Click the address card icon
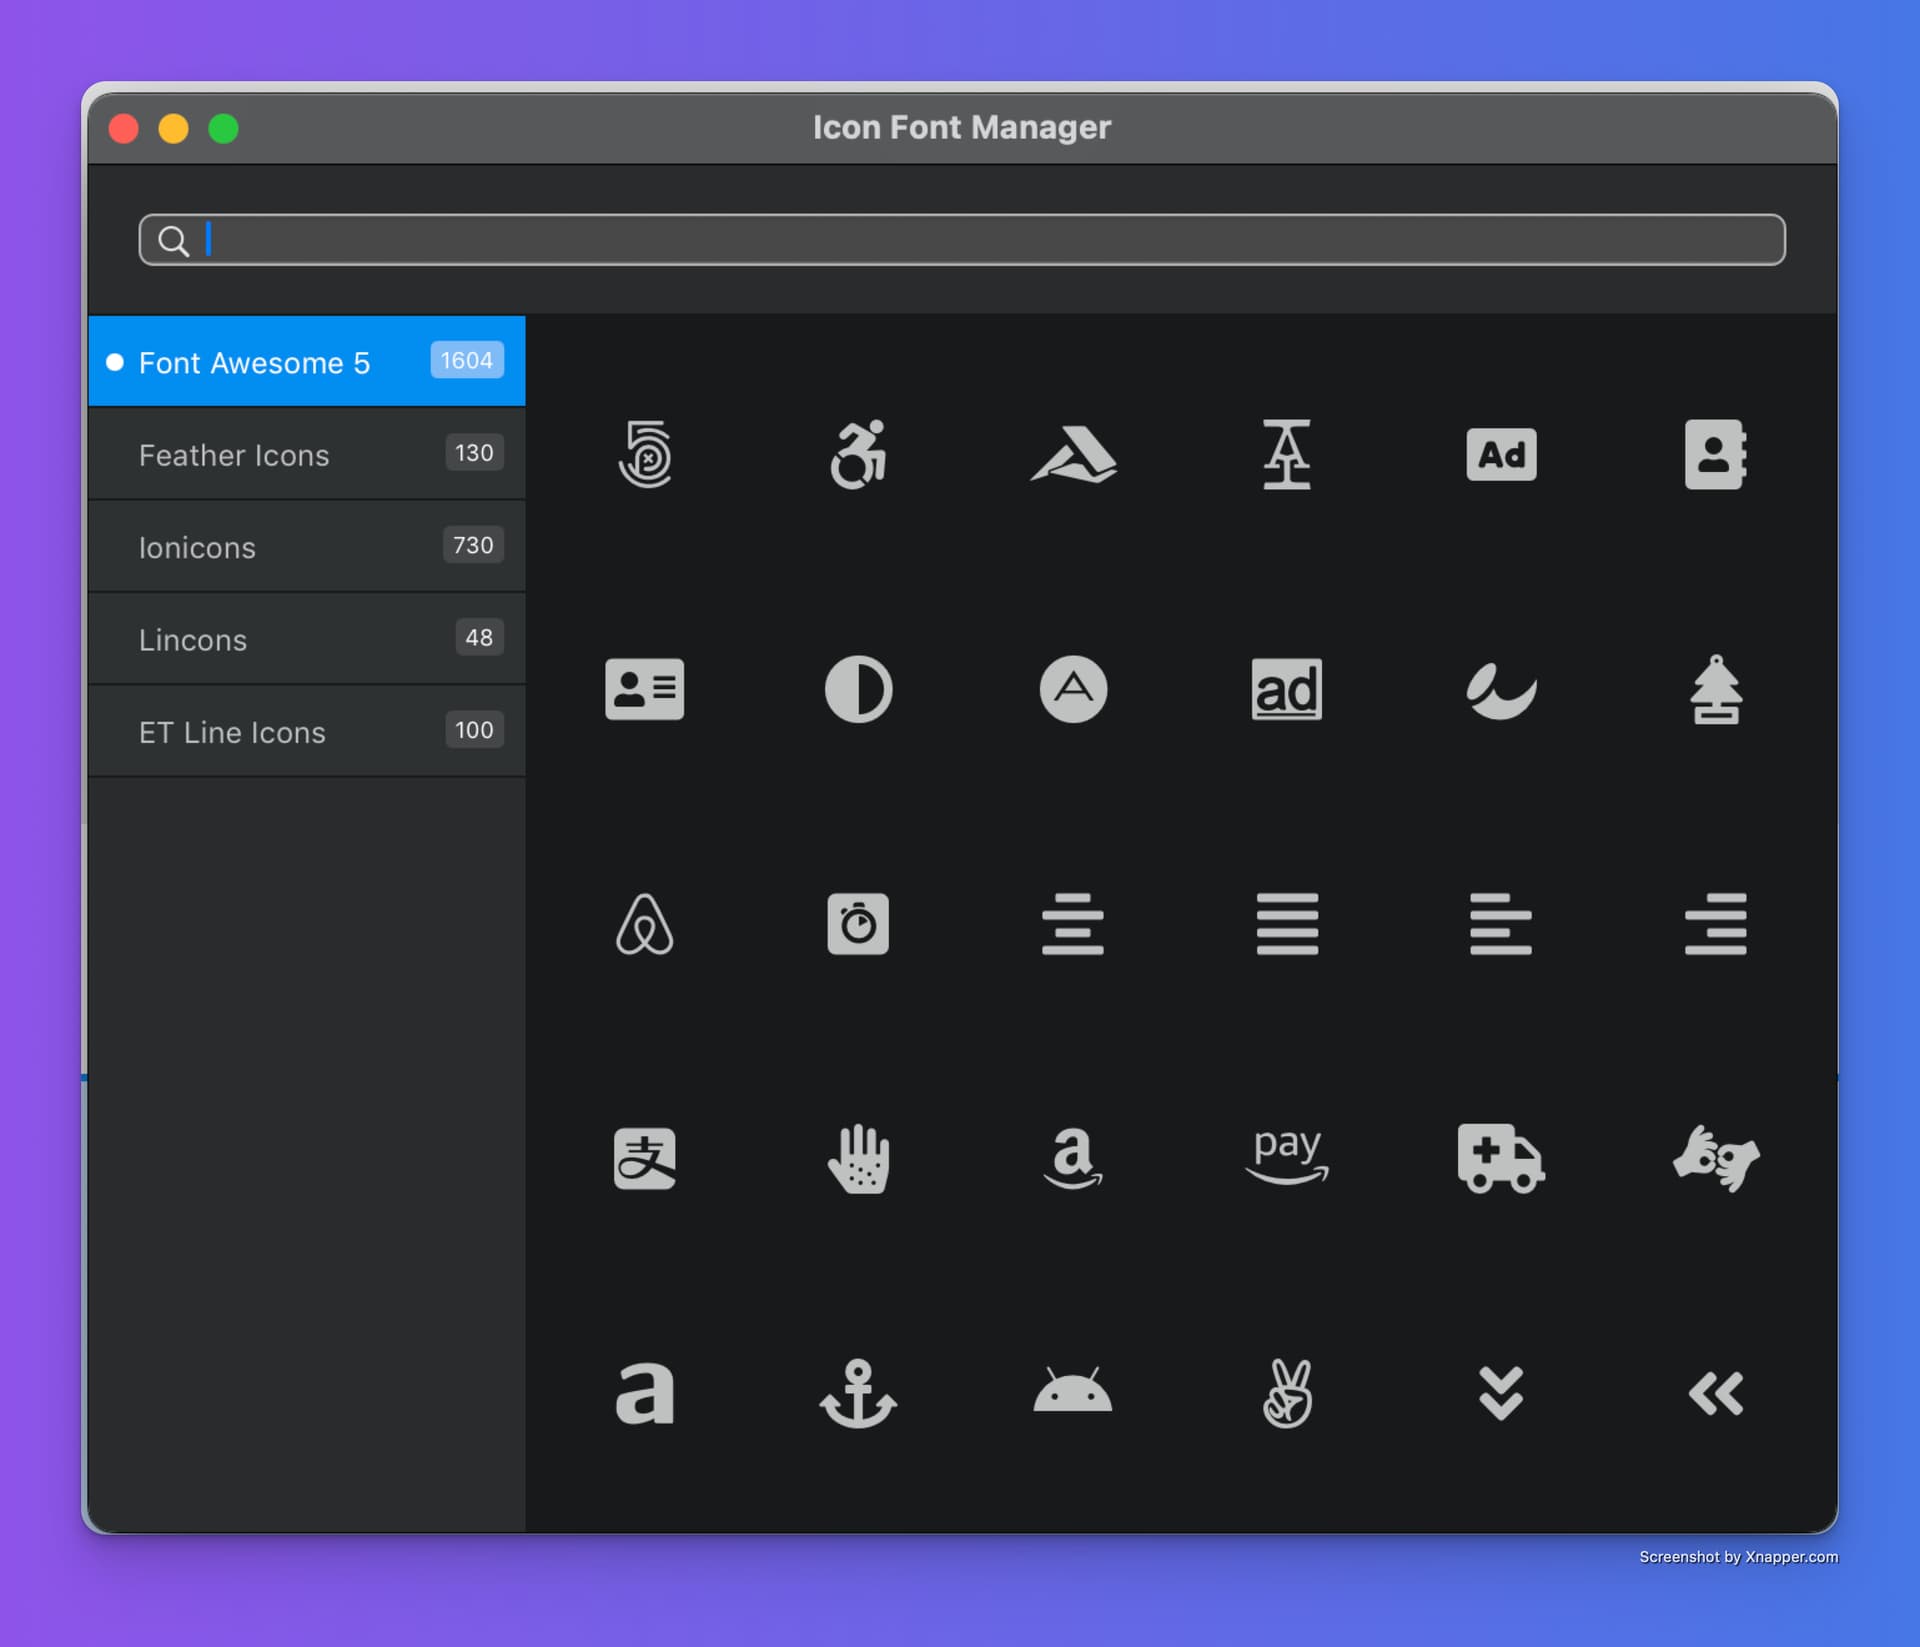 (x=644, y=689)
